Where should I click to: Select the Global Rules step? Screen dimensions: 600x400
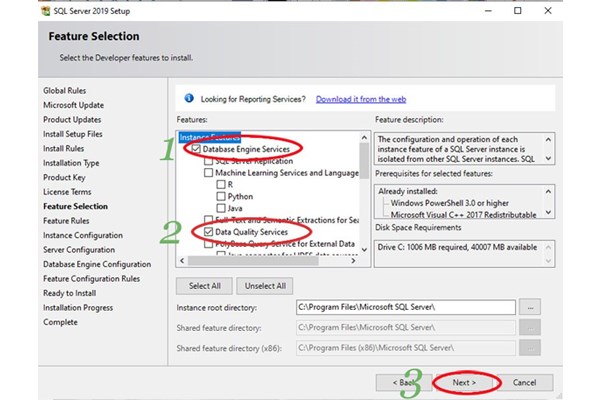64,91
